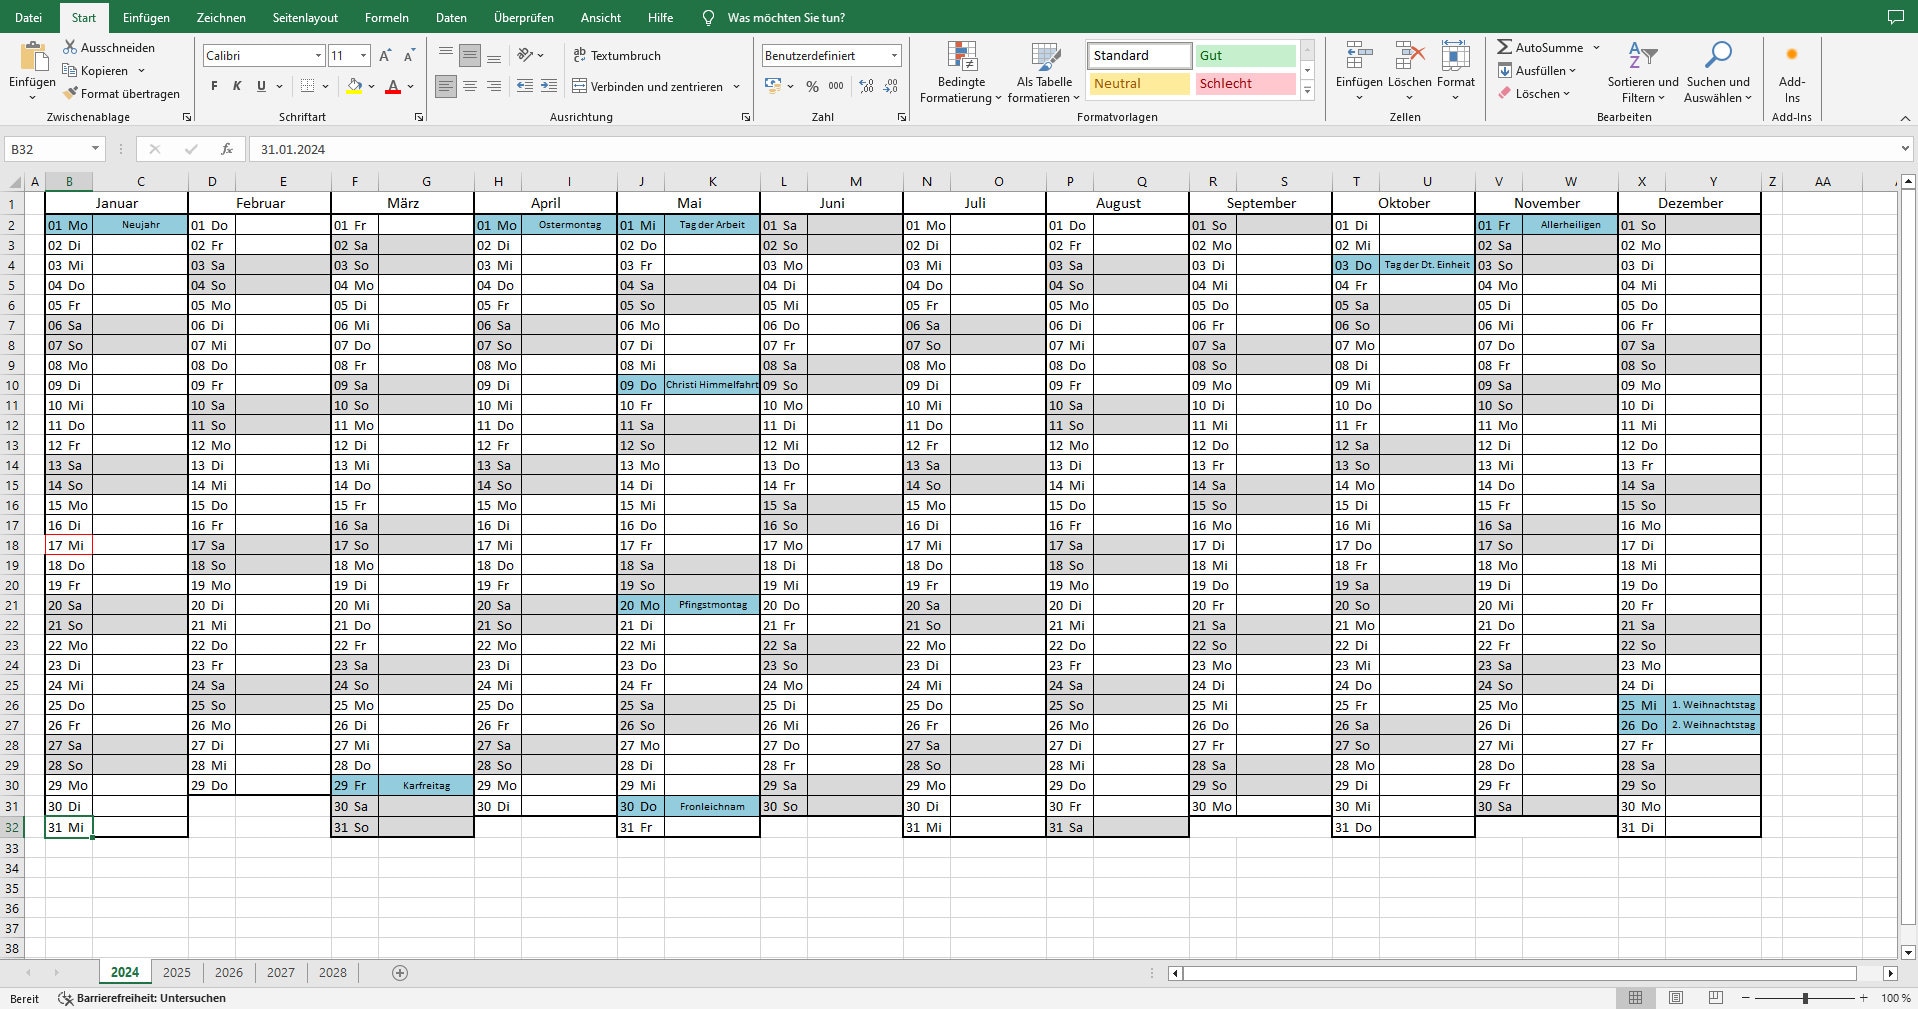This screenshot has height=1009, width=1918.
Task: Toggle italic formatting (K)
Action: point(236,86)
